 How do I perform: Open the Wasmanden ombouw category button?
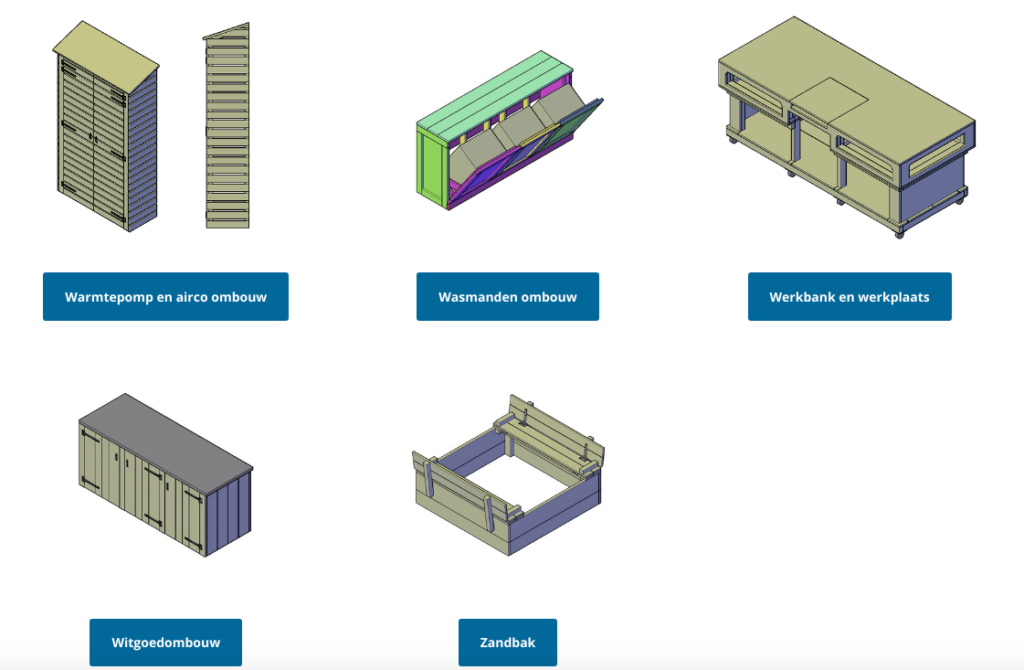(507, 297)
